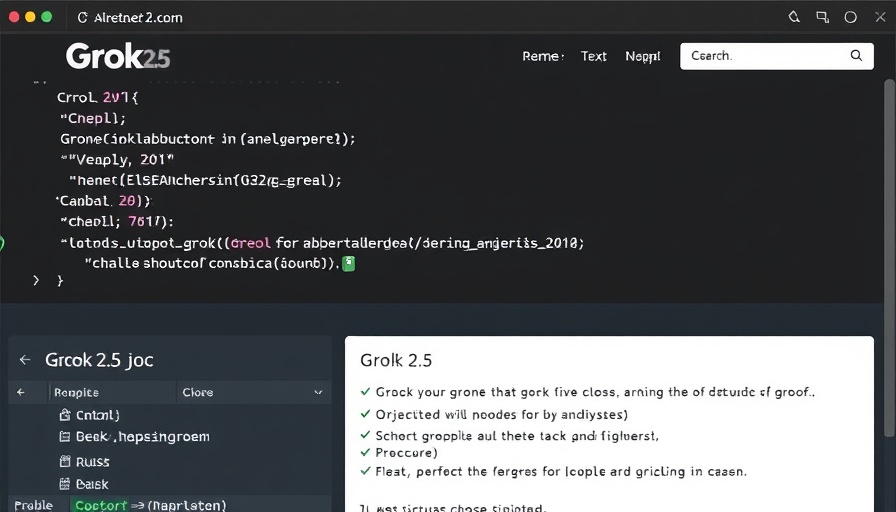Click the icon beside Beek .hapsingroem
Viewport: 896px width, 512px height.
tap(65, 437)
